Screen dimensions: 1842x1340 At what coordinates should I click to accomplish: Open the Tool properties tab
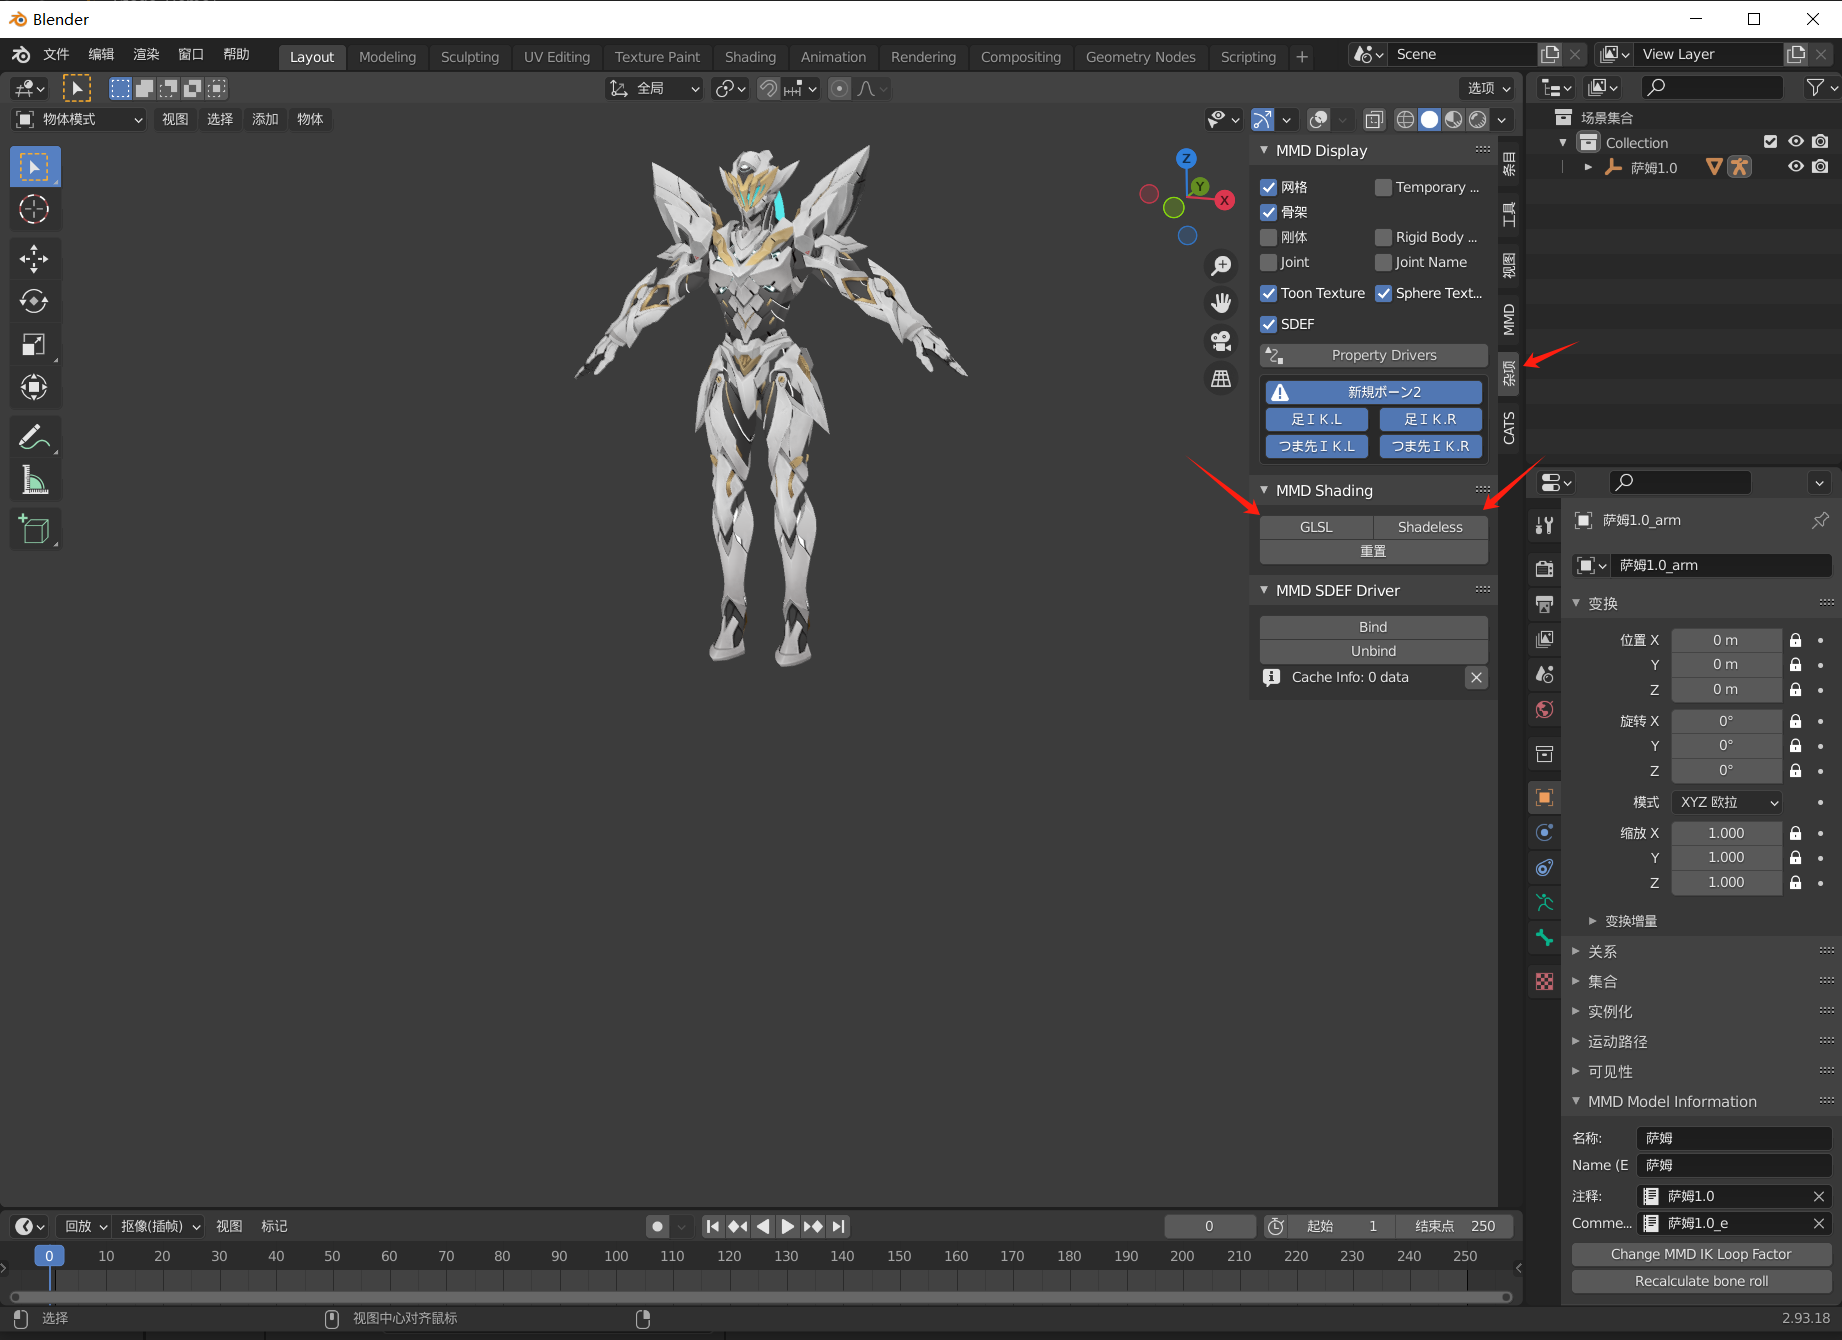coord(1545,525)
